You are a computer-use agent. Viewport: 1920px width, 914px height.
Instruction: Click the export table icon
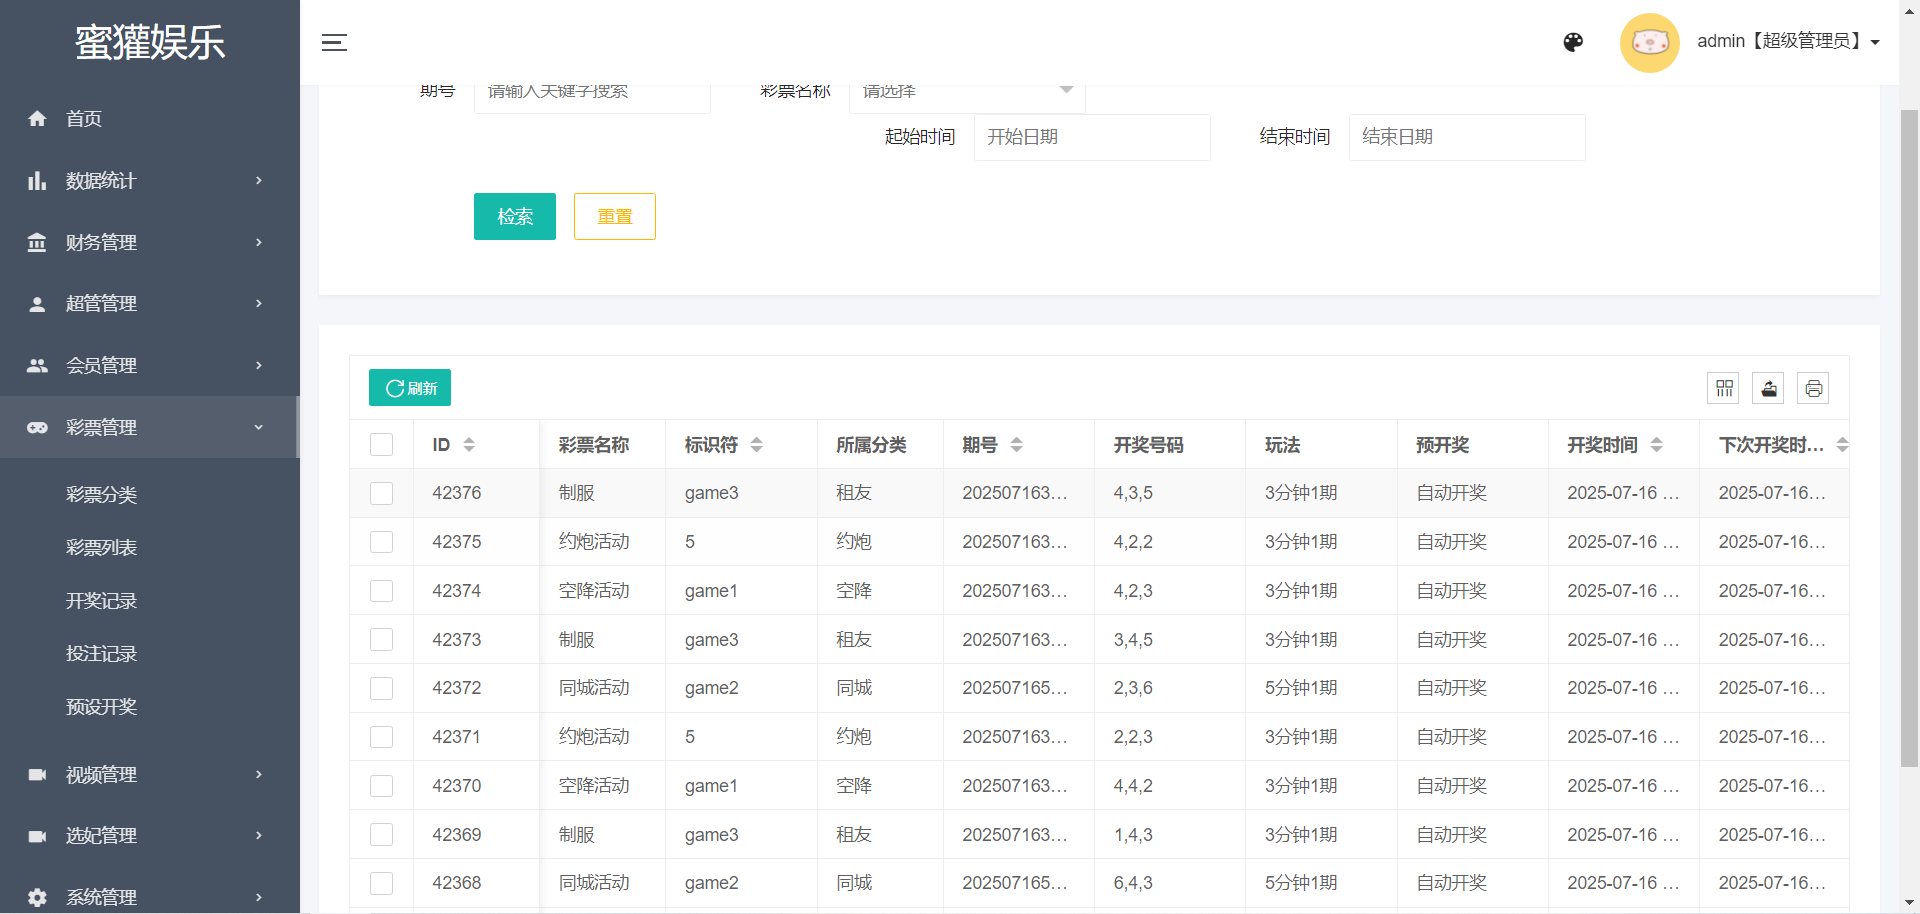click(x=1768, y=388)
